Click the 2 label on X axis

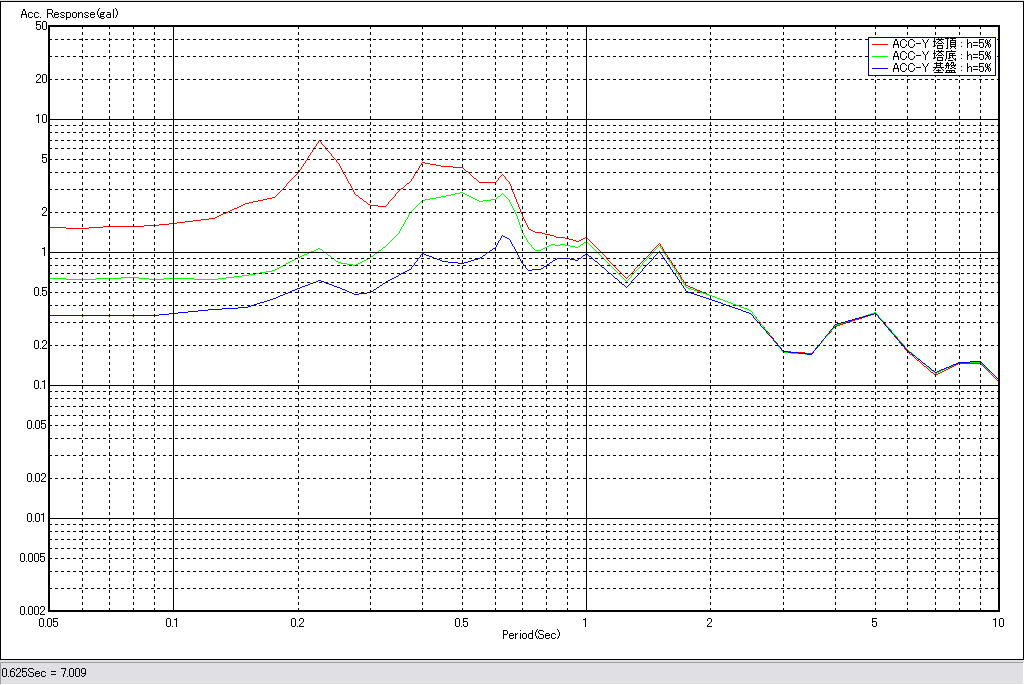[710, 622]
